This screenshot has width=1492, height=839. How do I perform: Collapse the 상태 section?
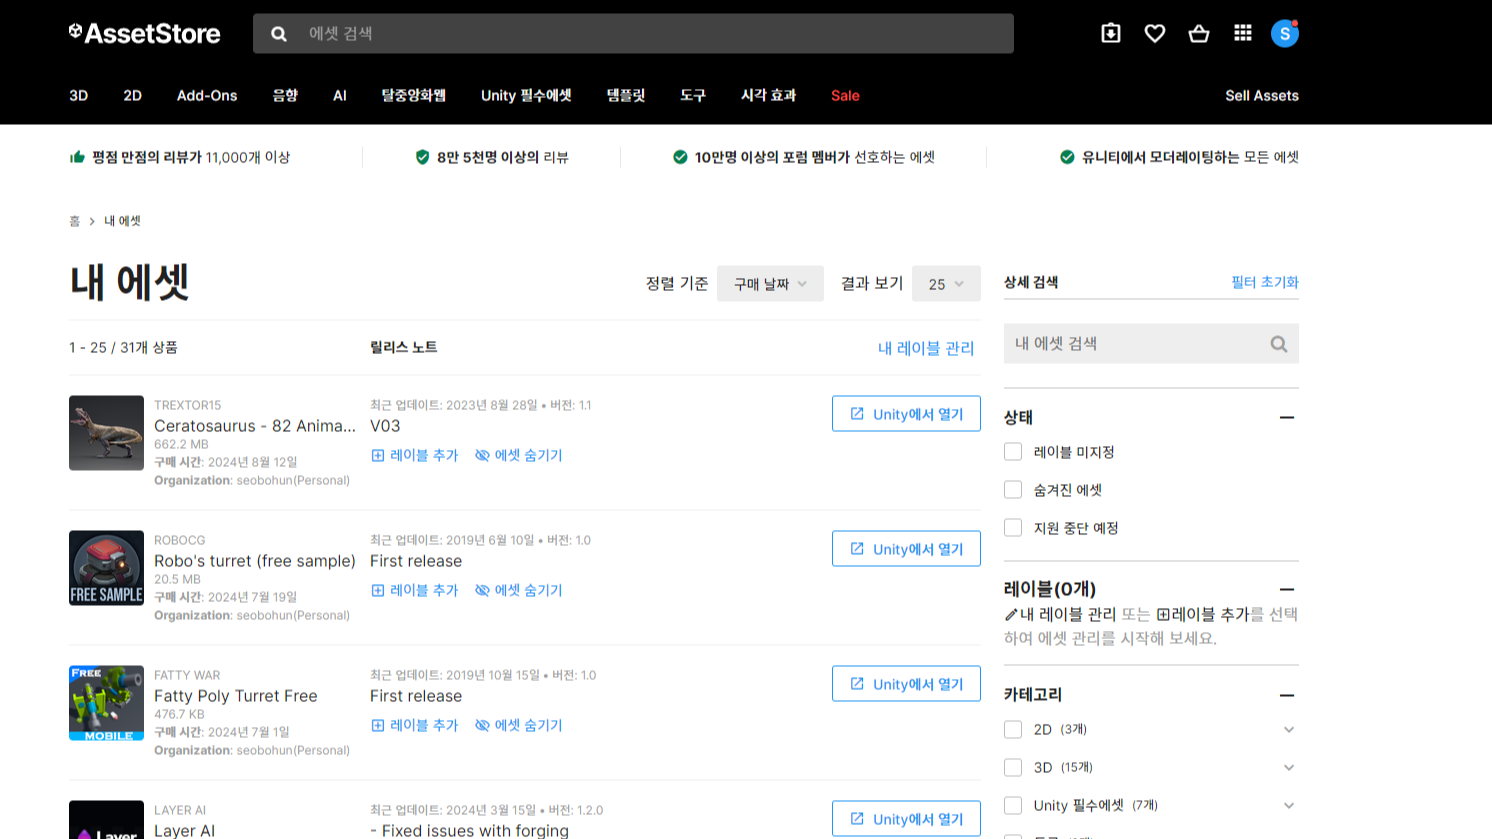coord(1287,418)
